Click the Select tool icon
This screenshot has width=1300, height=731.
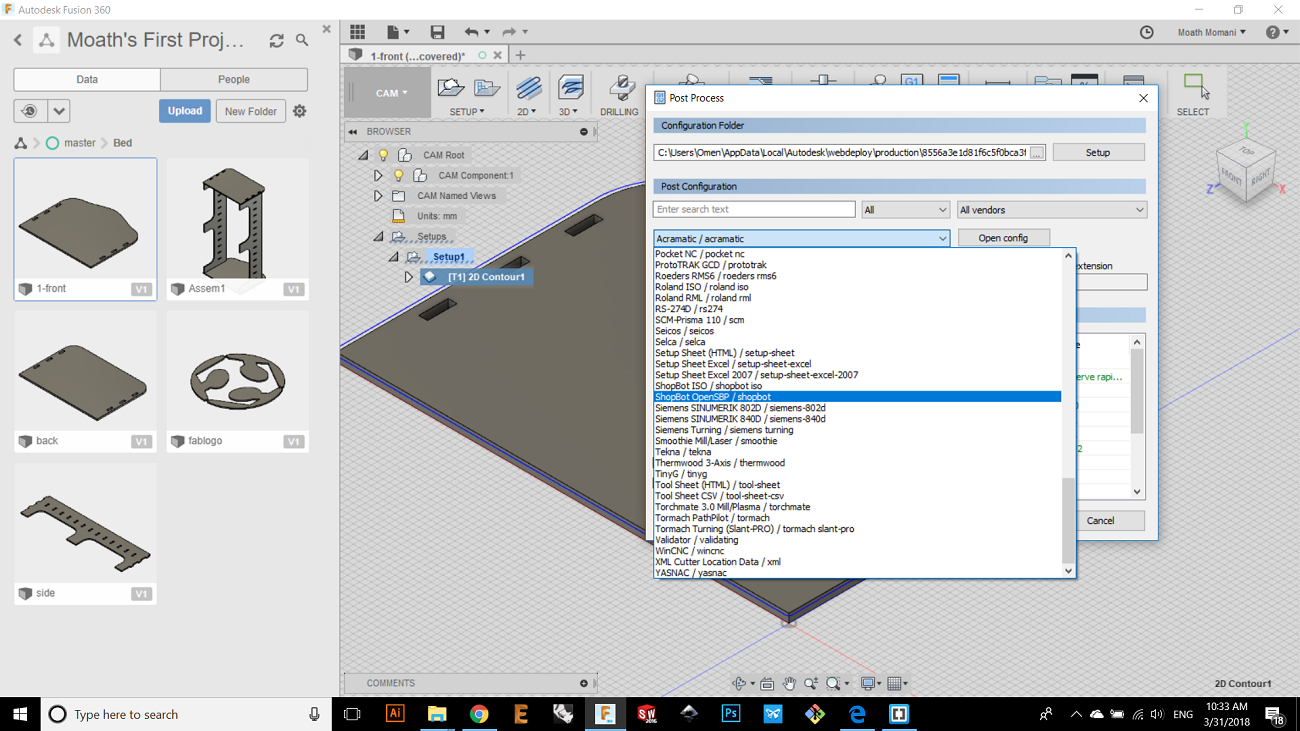click(1195, 86)
